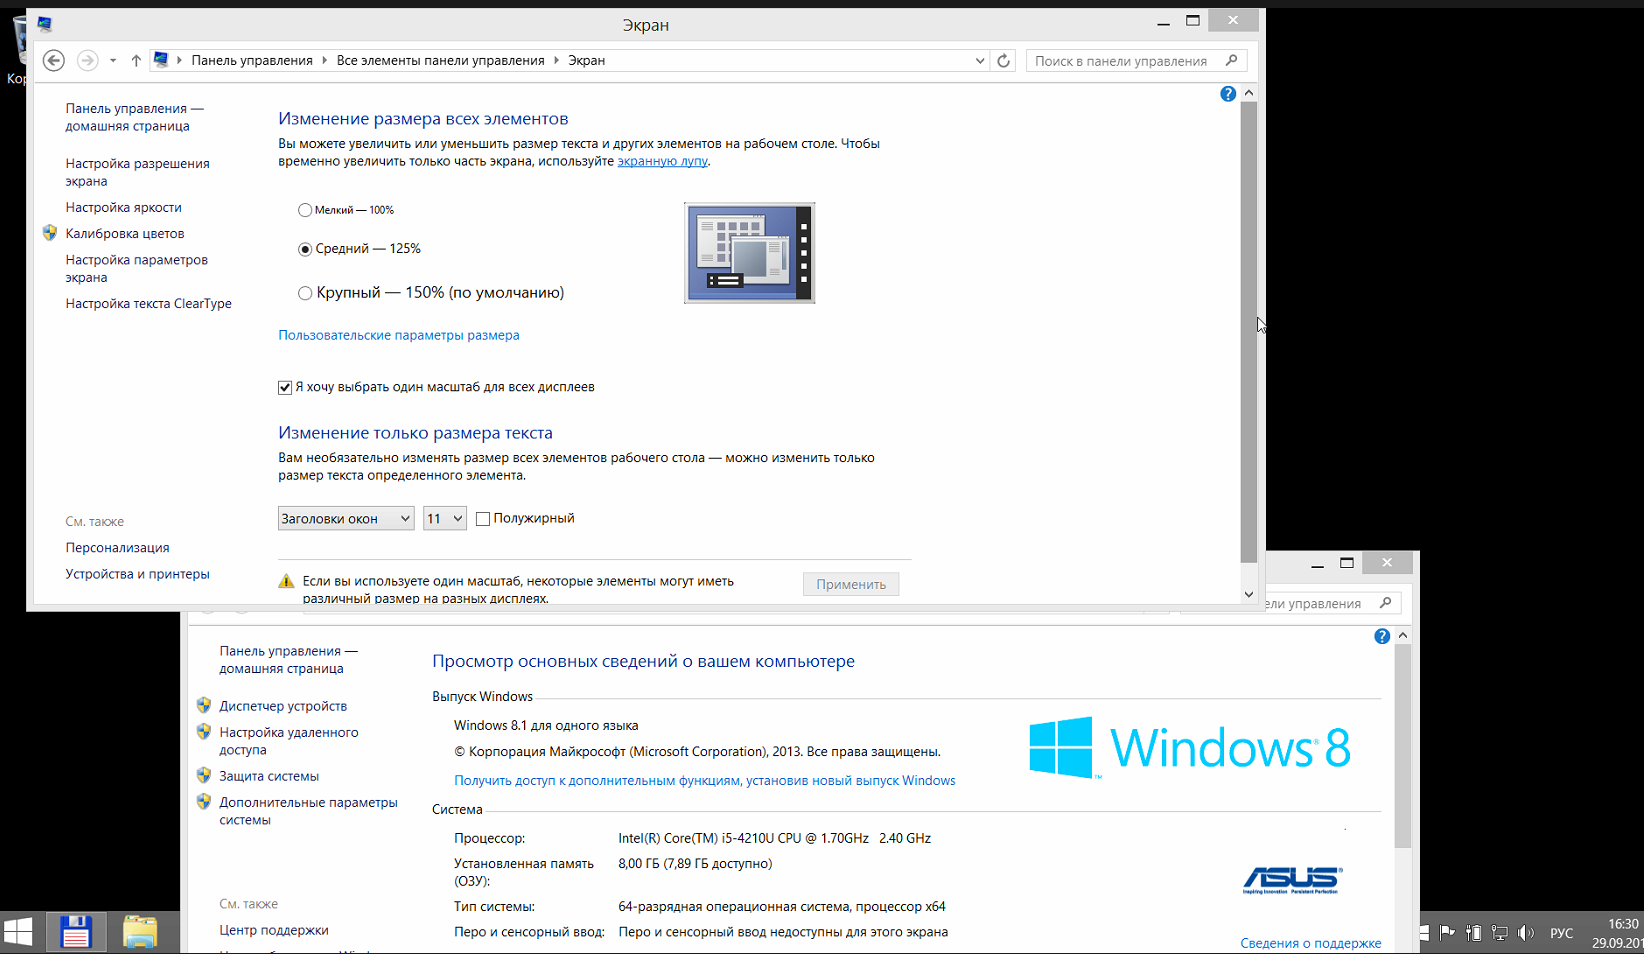Click the Windows 8 logo in the System window

1190,747
